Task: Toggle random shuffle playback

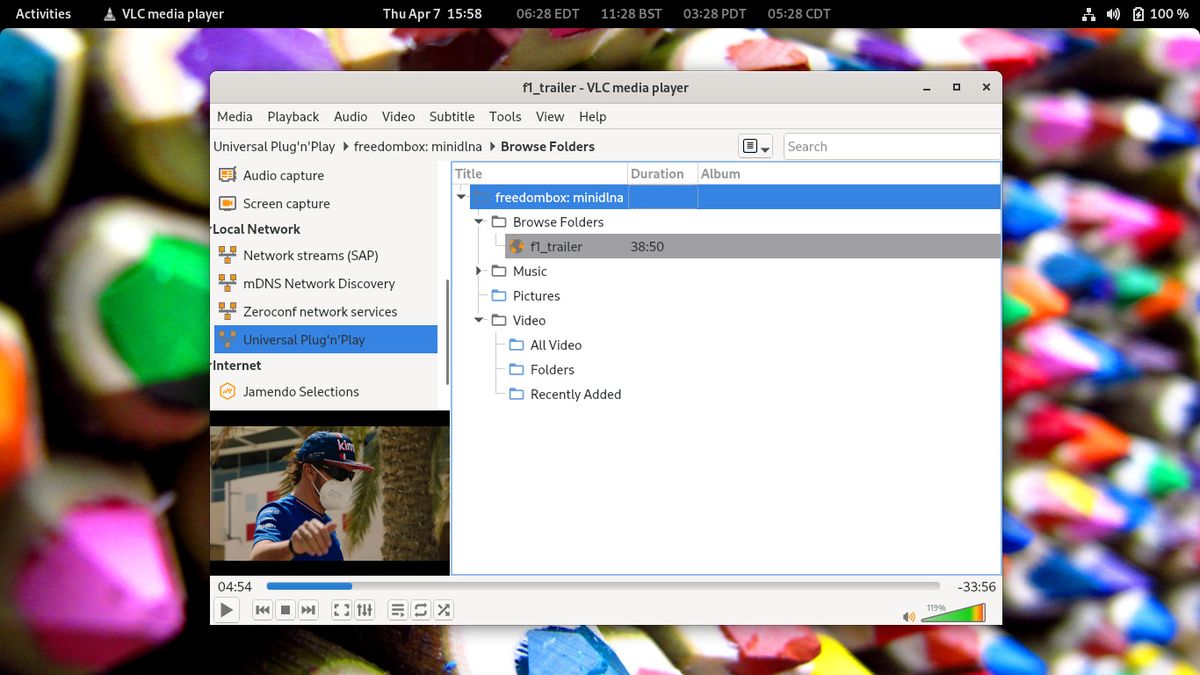Action: (444, 610)
